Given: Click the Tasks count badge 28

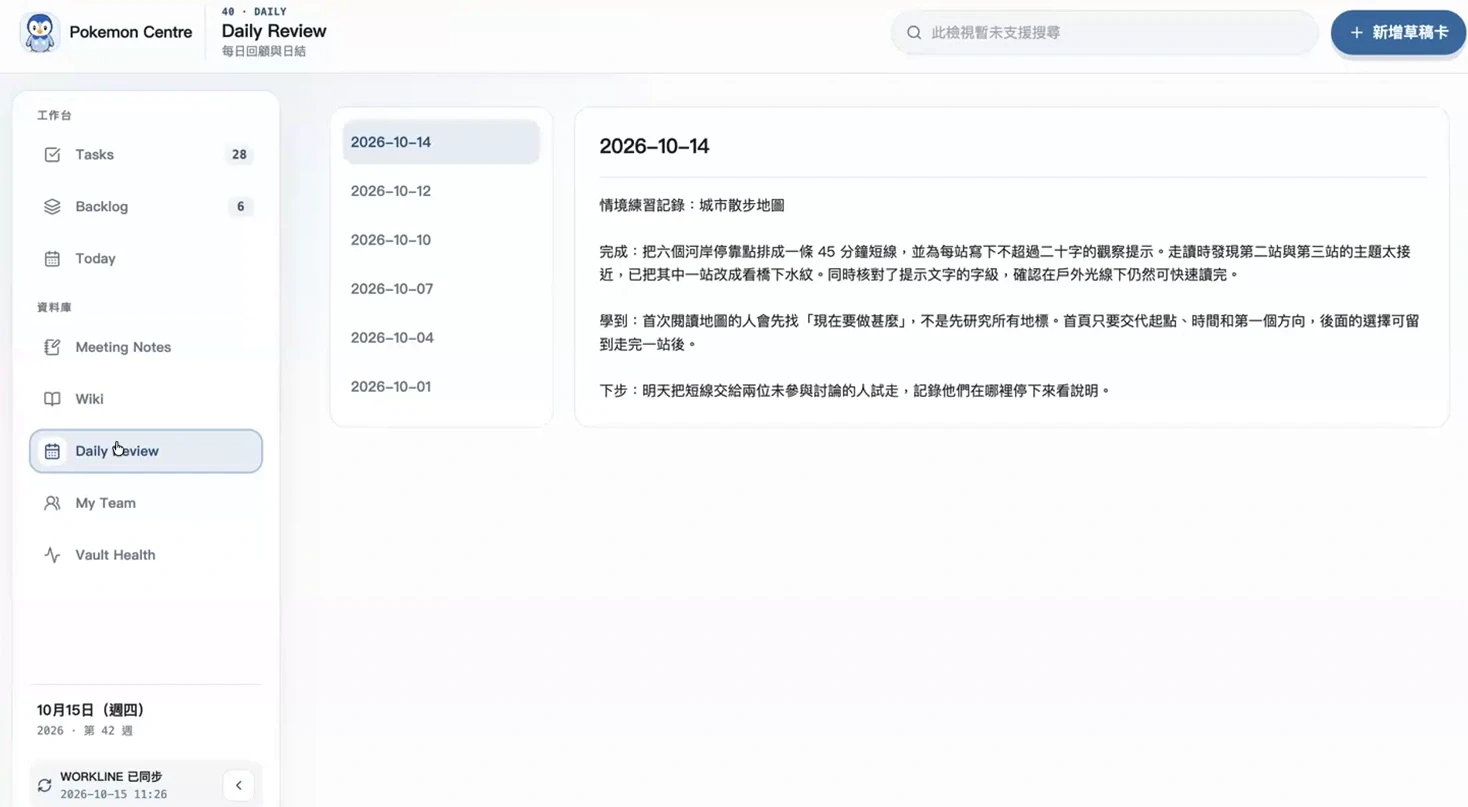Looking at the screenshot, I should tap(239, 155).
